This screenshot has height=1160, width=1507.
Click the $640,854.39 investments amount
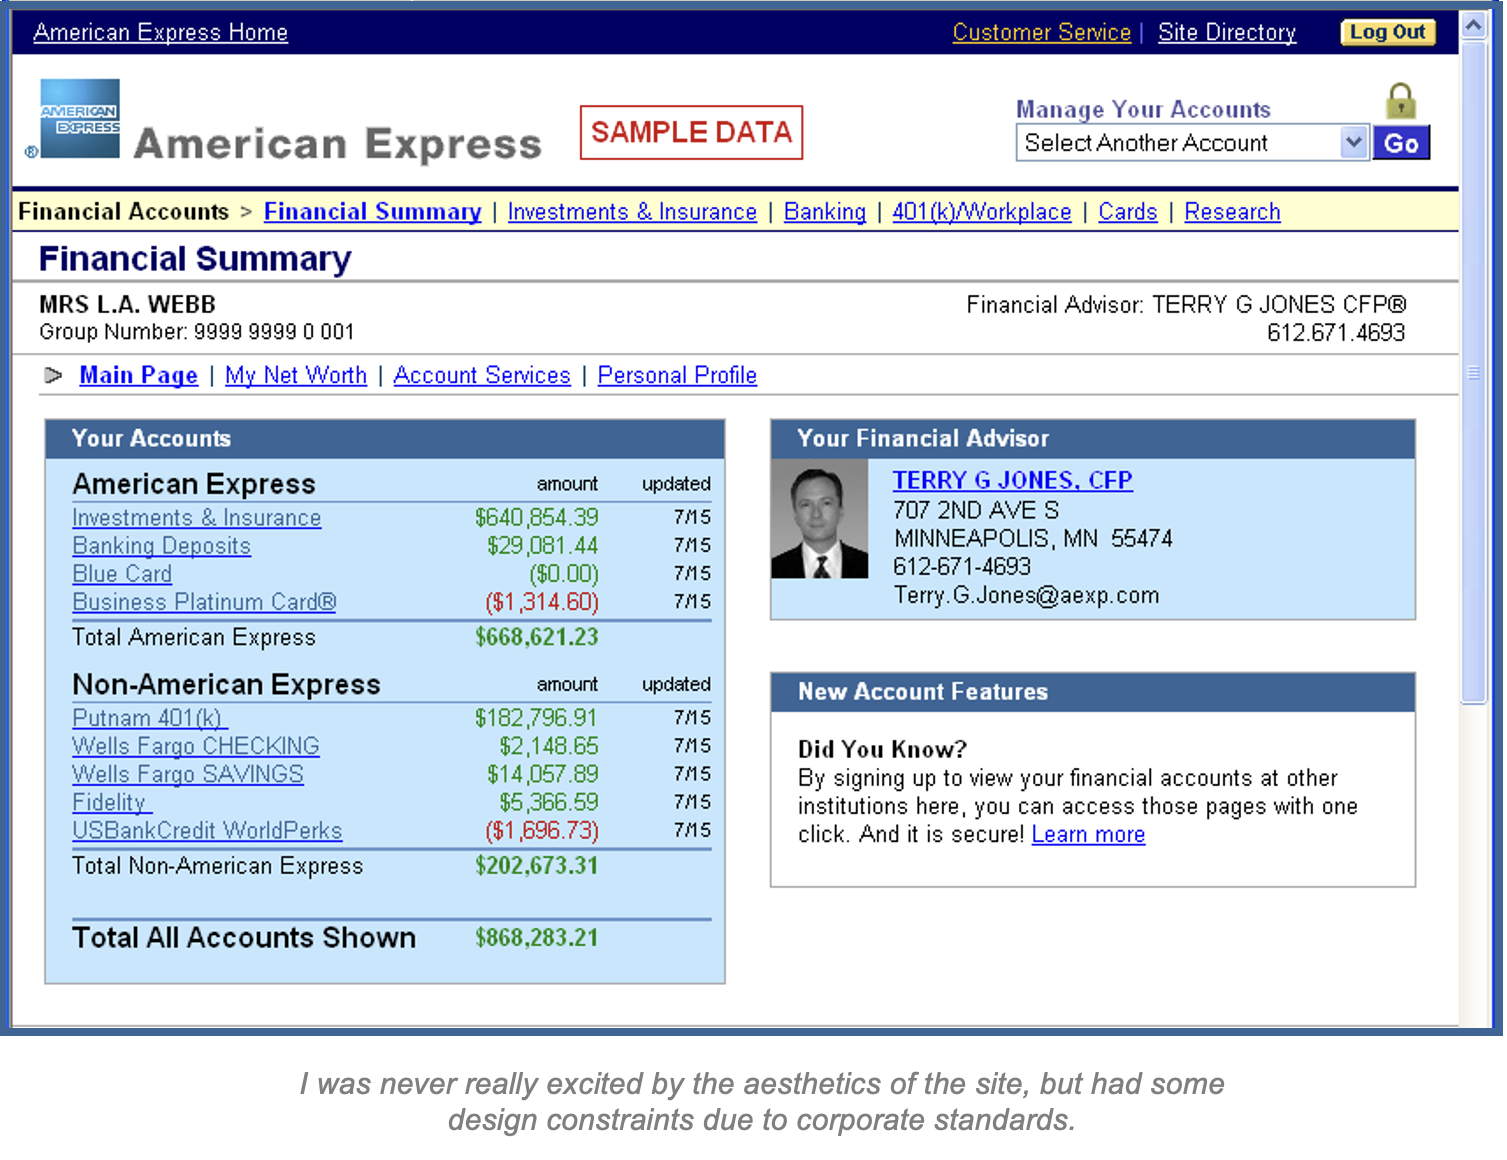pos(536,518)
